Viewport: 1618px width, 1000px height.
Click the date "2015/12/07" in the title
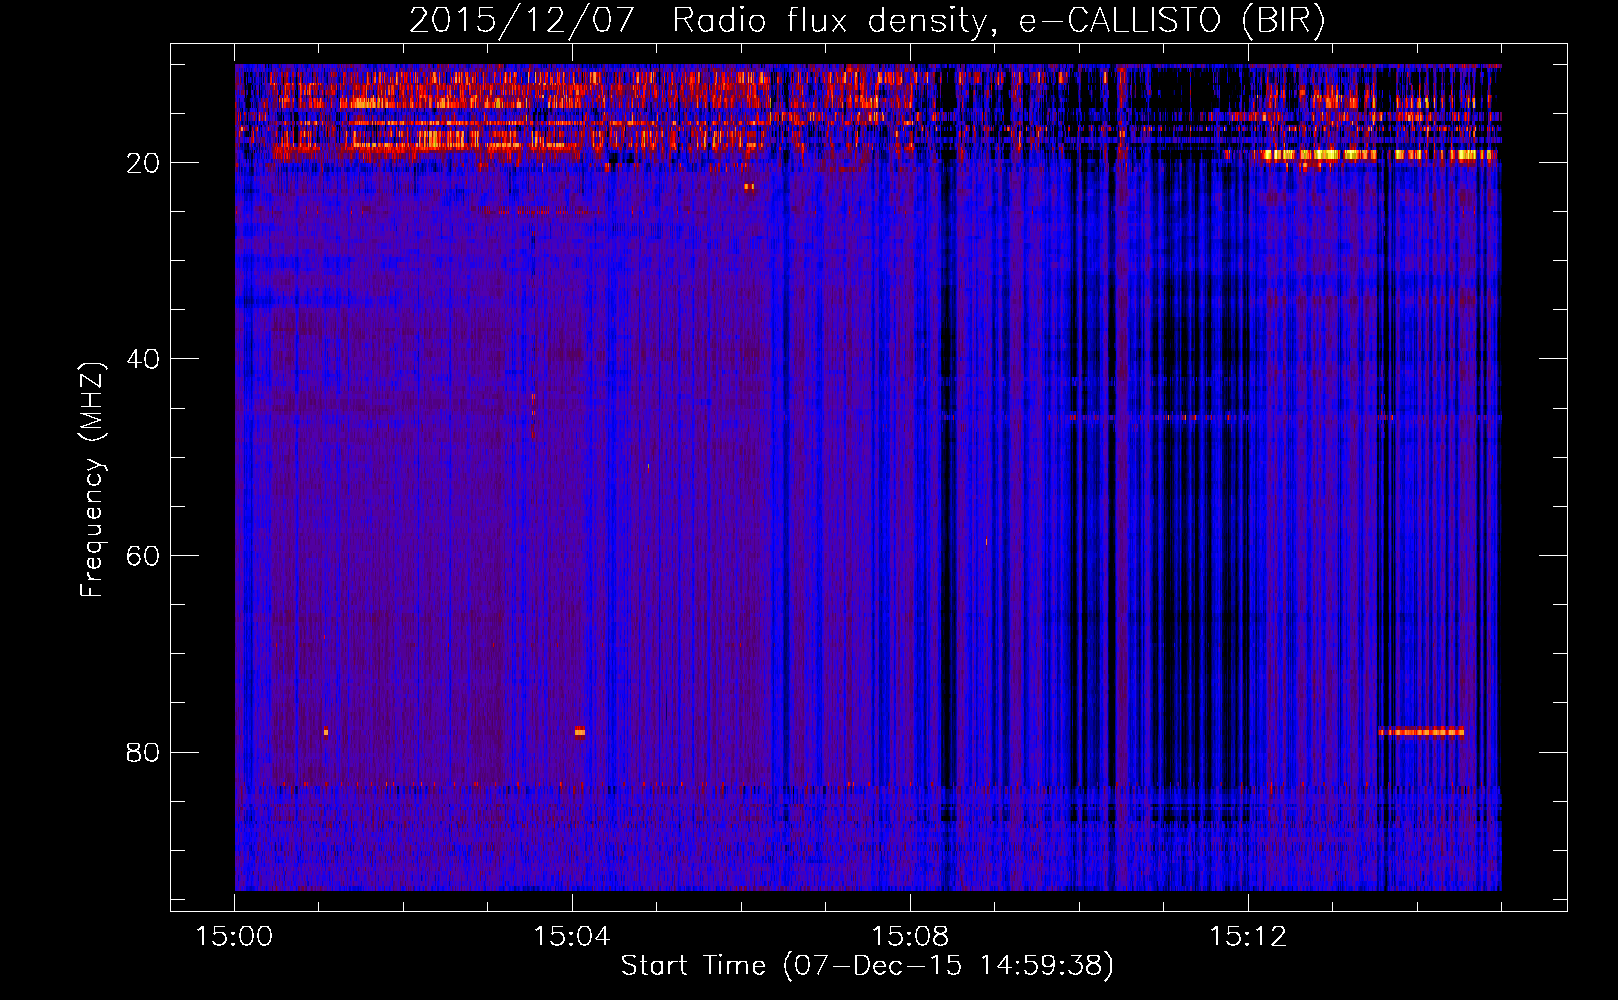pyautogui.click(x=522, y=21)
